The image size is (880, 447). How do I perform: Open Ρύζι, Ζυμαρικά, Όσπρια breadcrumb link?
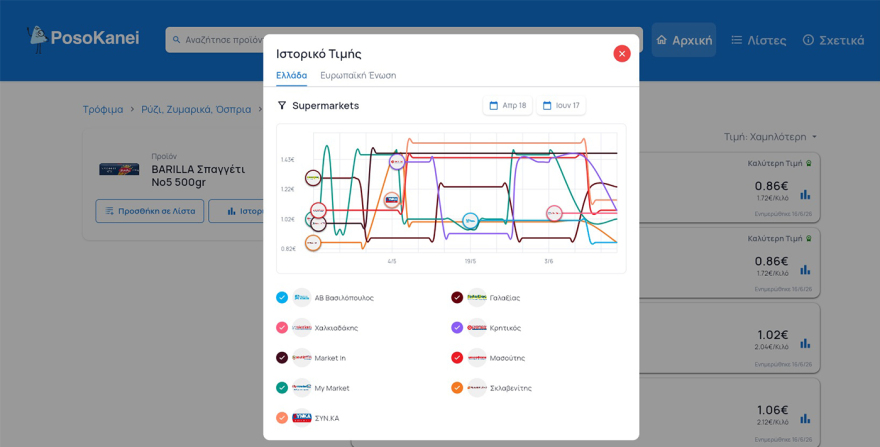(196, 110)
